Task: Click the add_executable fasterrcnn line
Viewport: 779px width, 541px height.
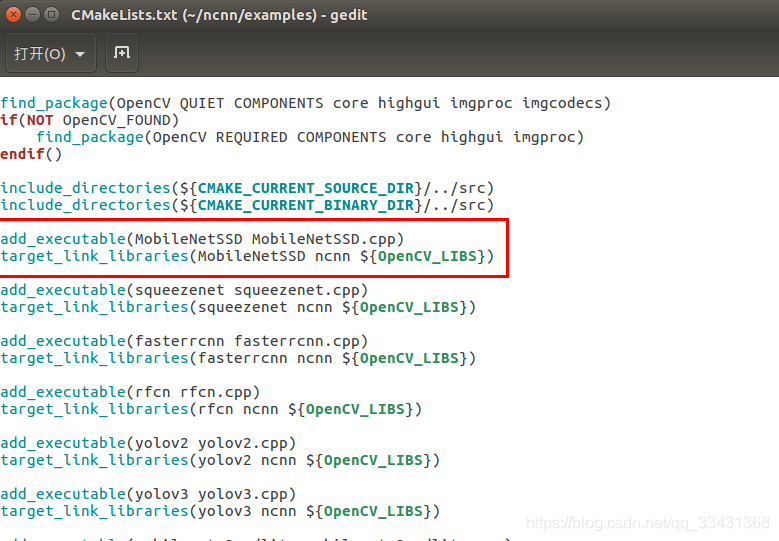Action: (x=184, y=341)
